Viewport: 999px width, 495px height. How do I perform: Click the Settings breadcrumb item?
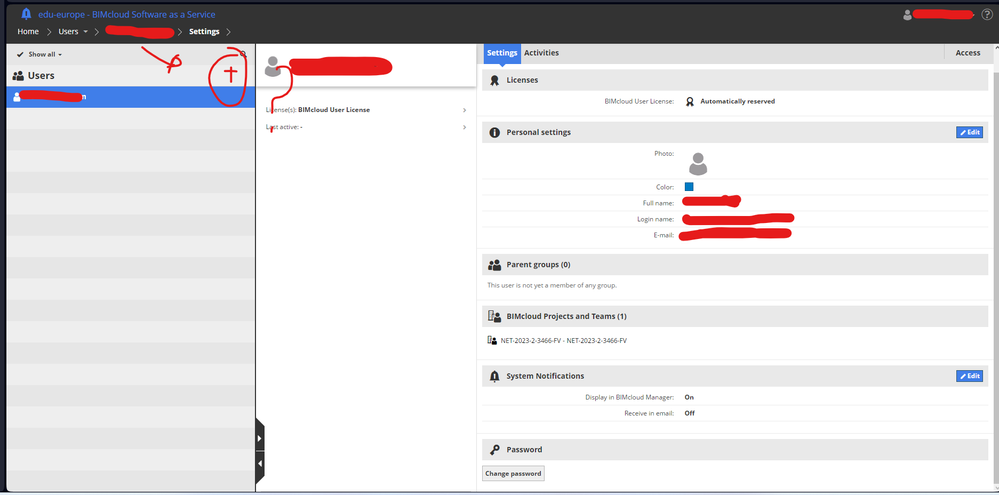tap(204, 31)
